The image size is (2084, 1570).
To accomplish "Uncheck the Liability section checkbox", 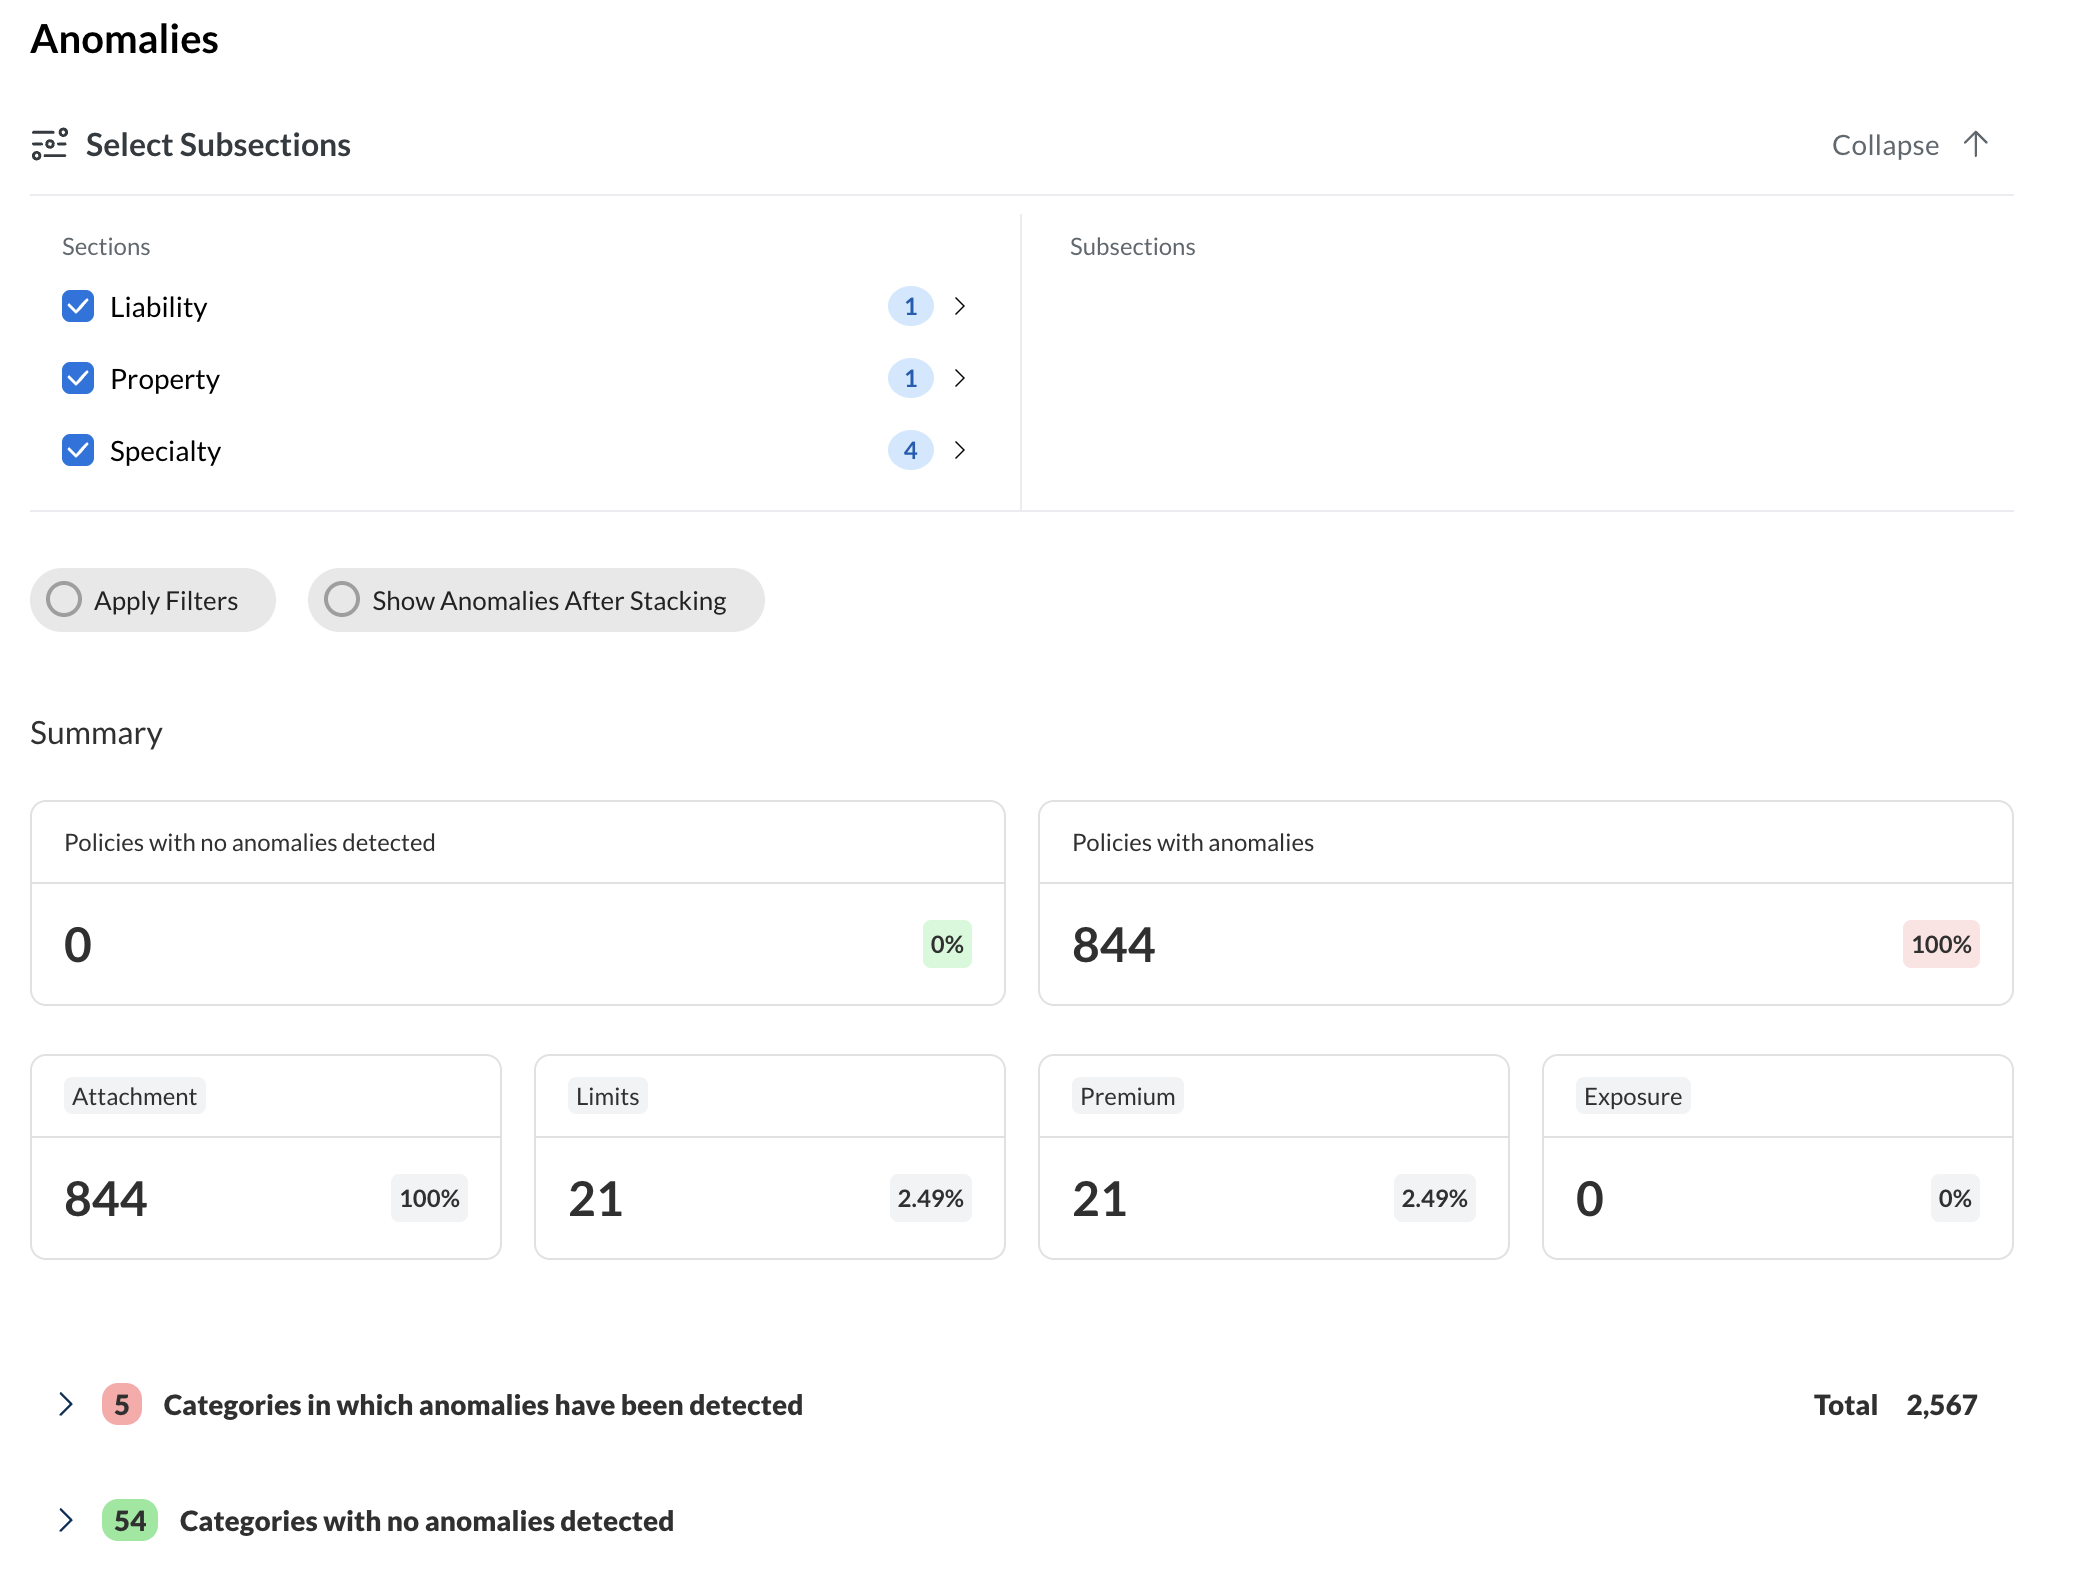I will tap(77, 306).
